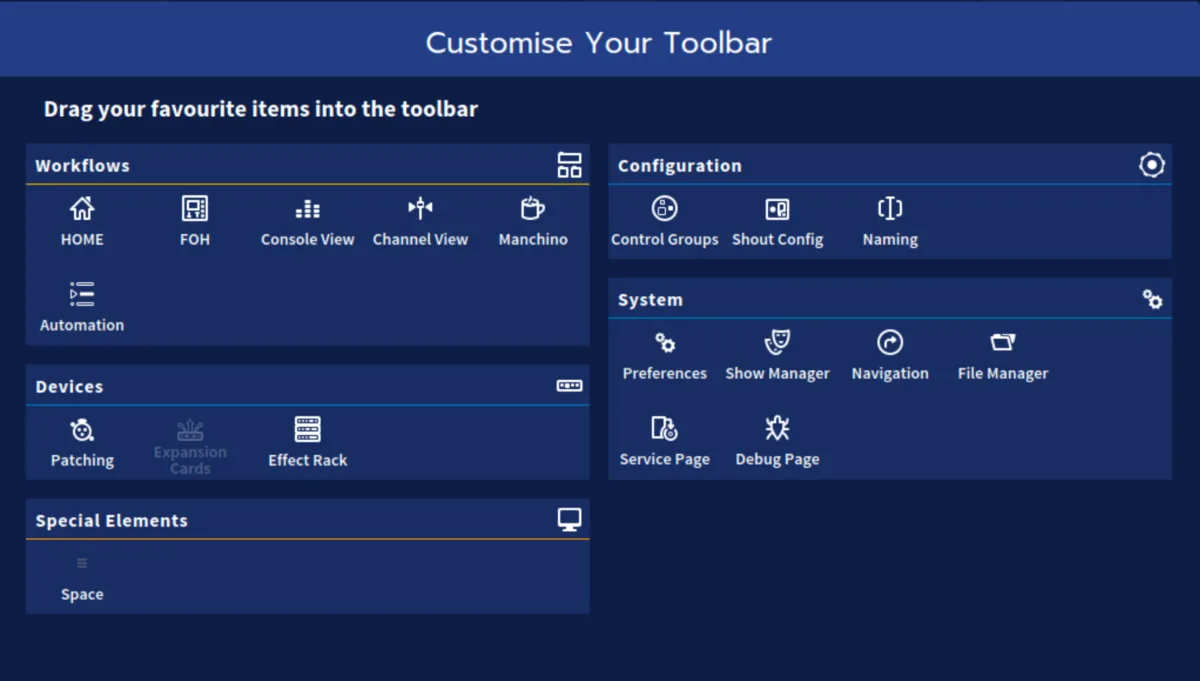Image resolution: width=1200 pixels, height=681 pixels.
Task: Click the Configuration section header icon
Action: pos(1152,165)
